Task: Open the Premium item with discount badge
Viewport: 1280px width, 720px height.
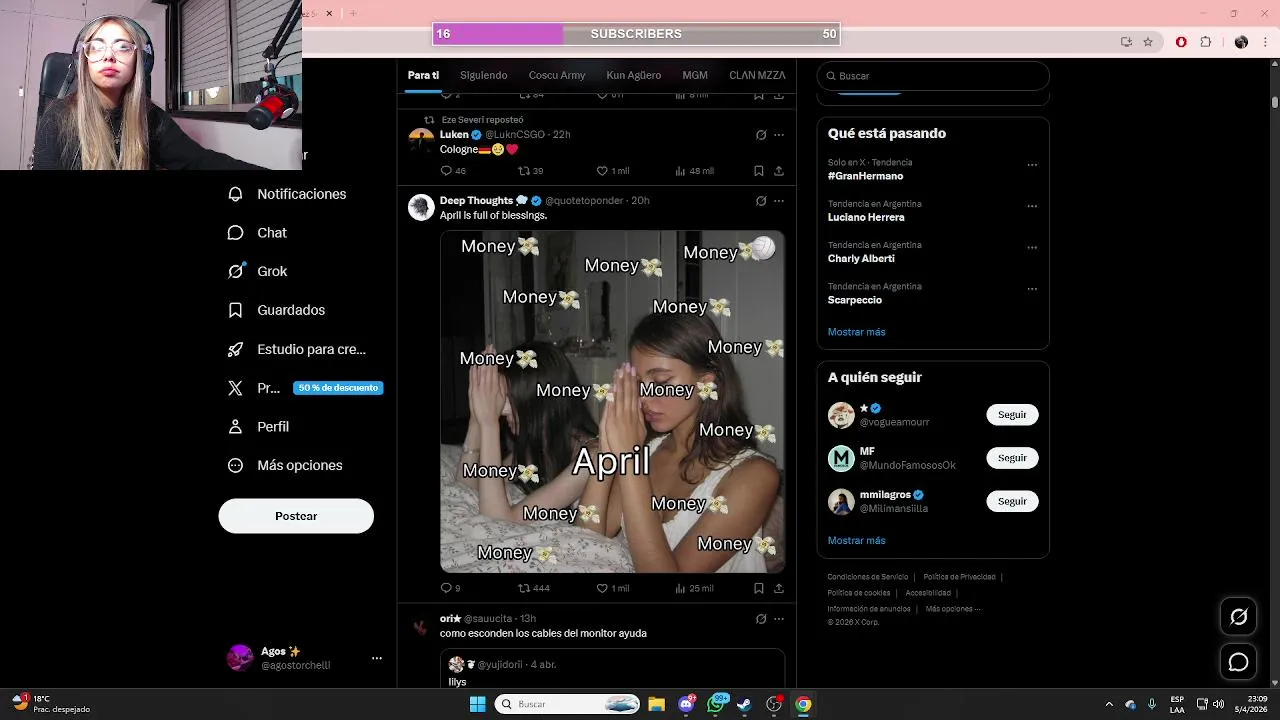Action: 305,388
